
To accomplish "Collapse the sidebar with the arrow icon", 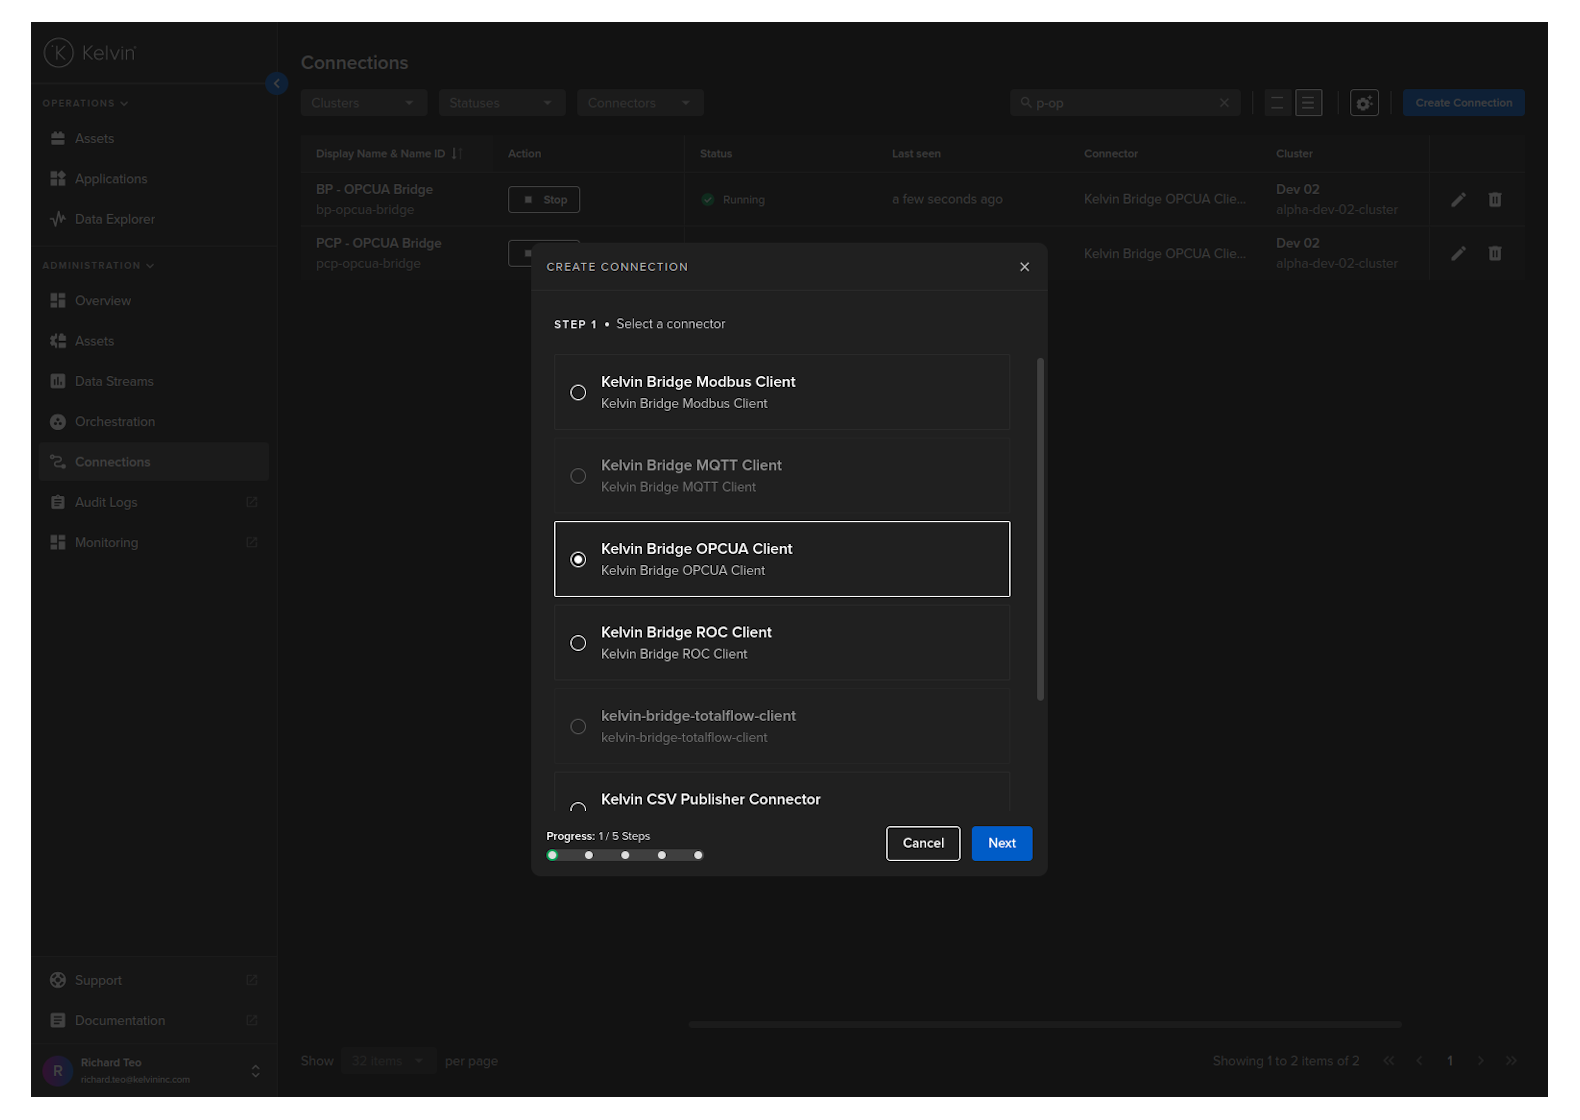I will pos(277,84).
